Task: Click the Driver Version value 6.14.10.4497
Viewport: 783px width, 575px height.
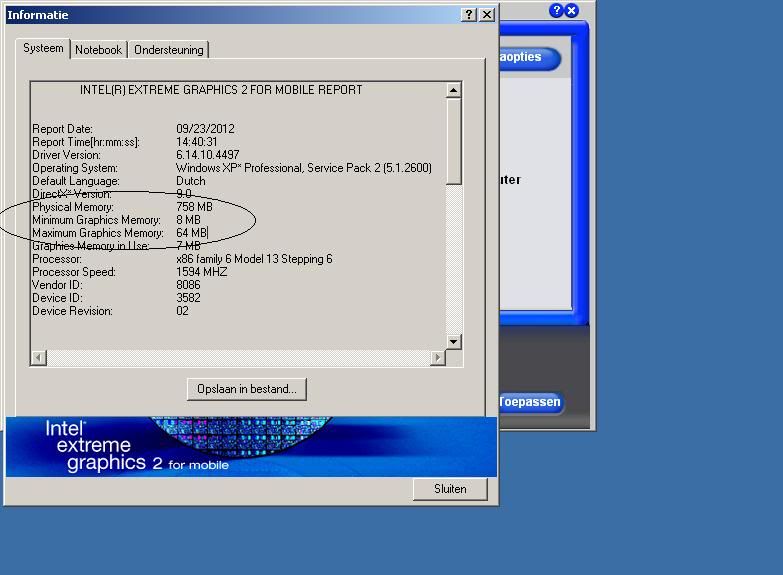Action: 207,155
